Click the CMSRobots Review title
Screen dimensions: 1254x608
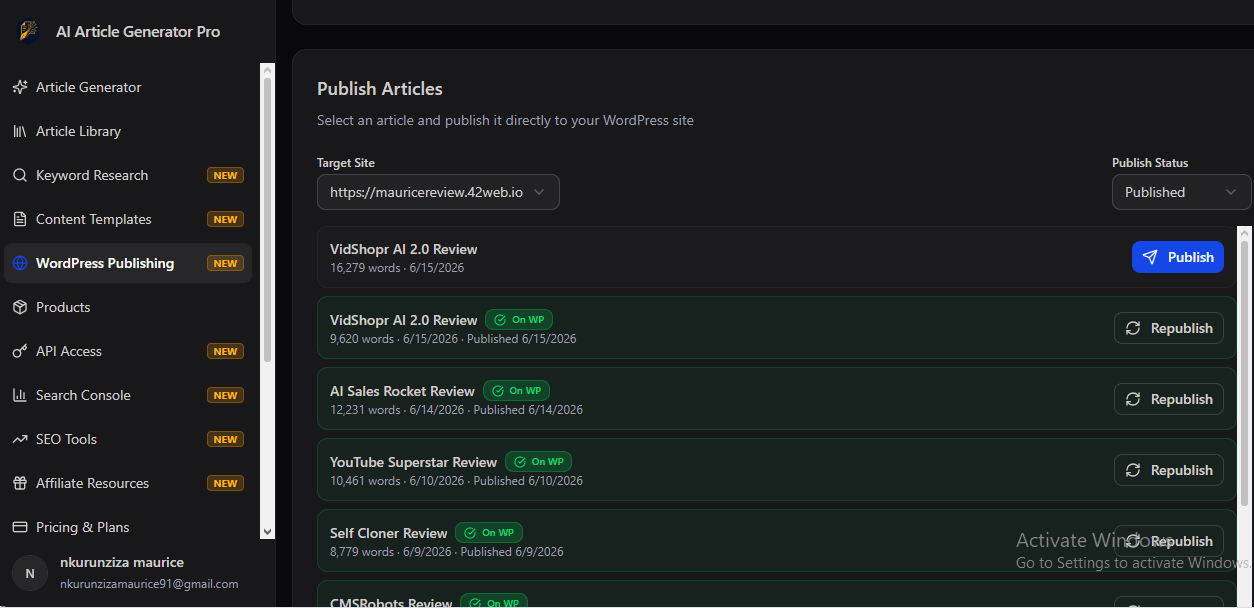(391, 603)
